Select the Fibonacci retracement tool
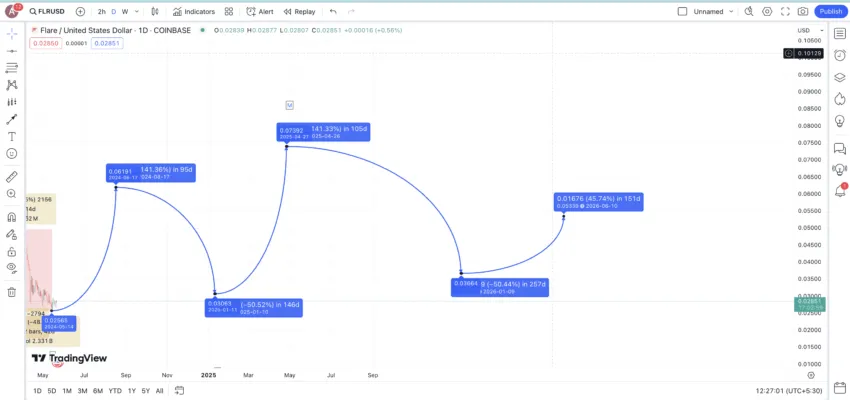 click(x=11, y=68)
